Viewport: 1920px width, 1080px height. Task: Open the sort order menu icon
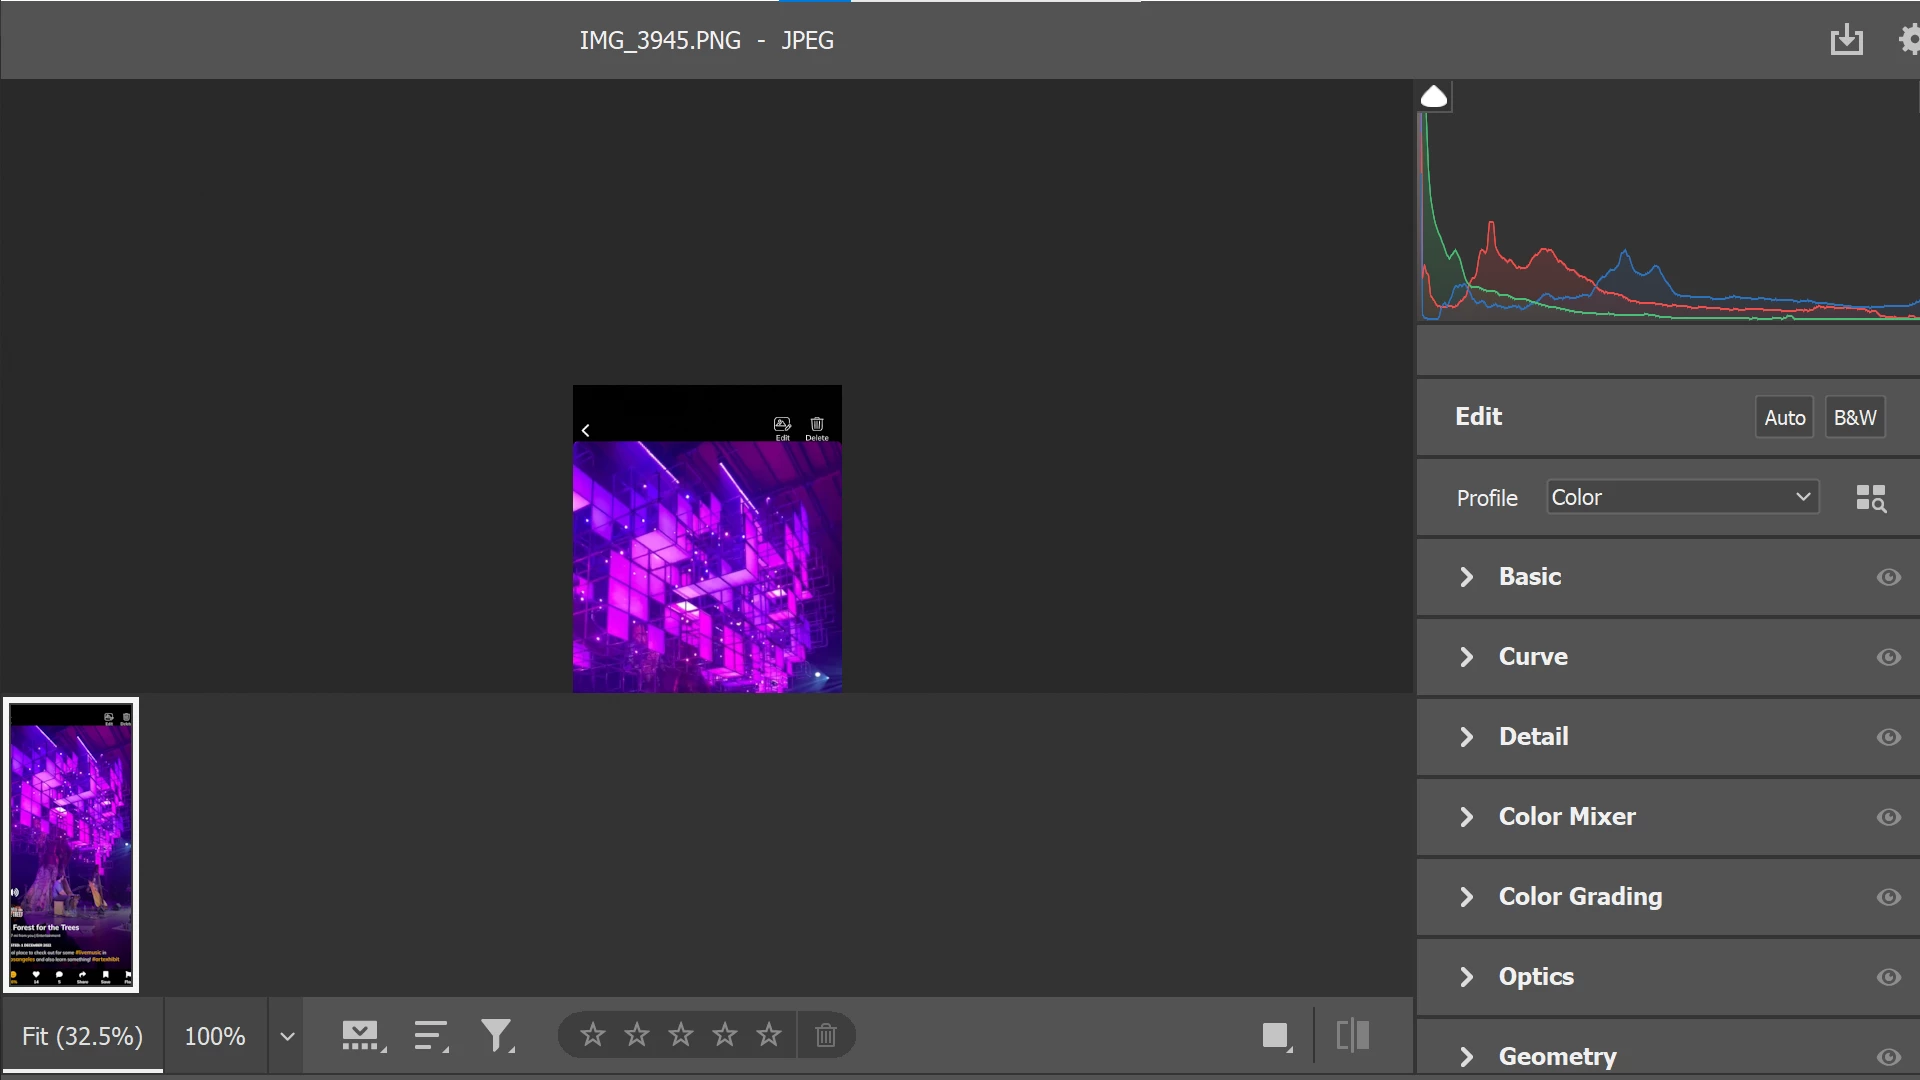point(431,1036)
